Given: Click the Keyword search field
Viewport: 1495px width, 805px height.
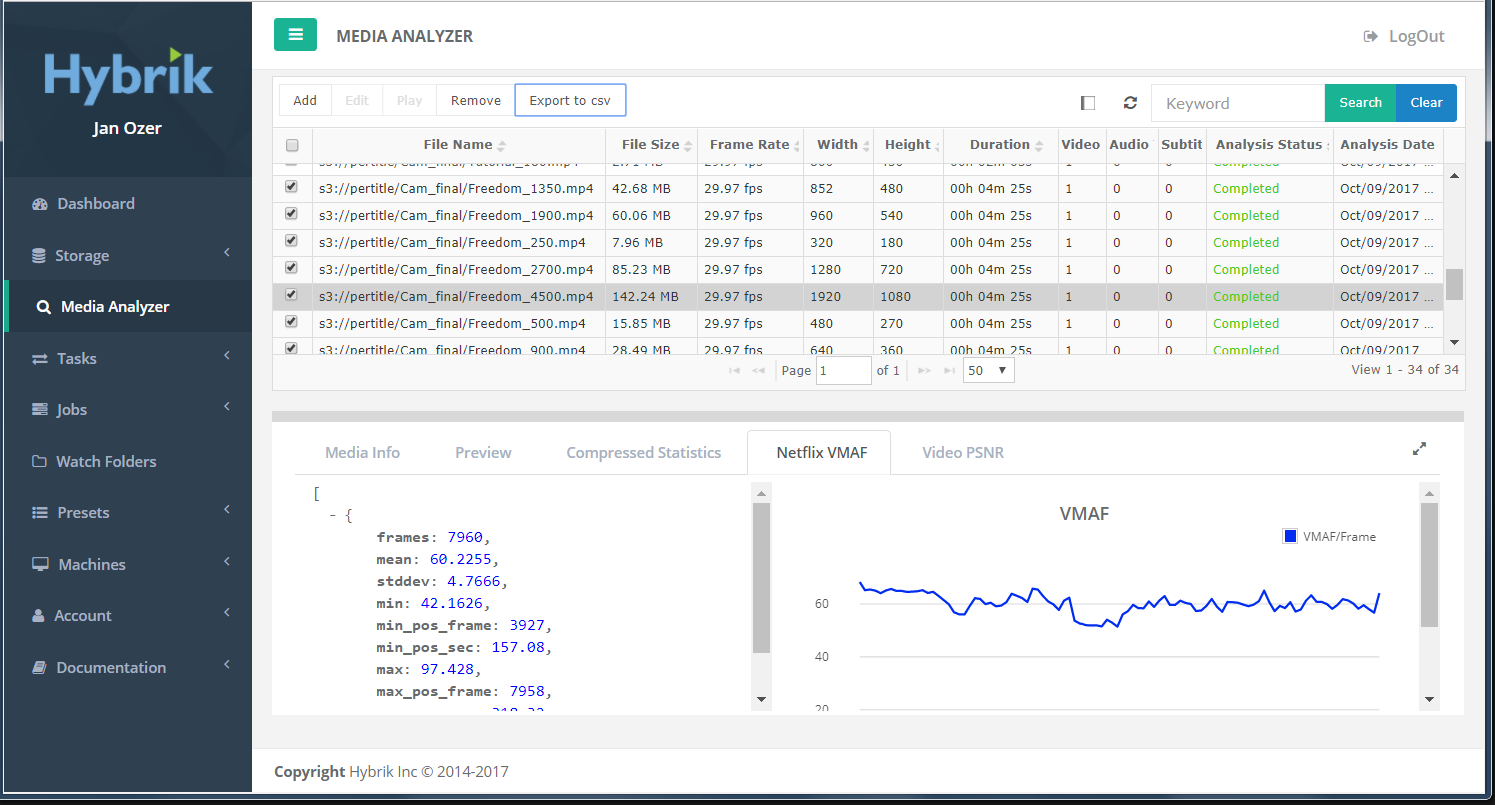Looking at the screenshot, I should (1238, 103).
